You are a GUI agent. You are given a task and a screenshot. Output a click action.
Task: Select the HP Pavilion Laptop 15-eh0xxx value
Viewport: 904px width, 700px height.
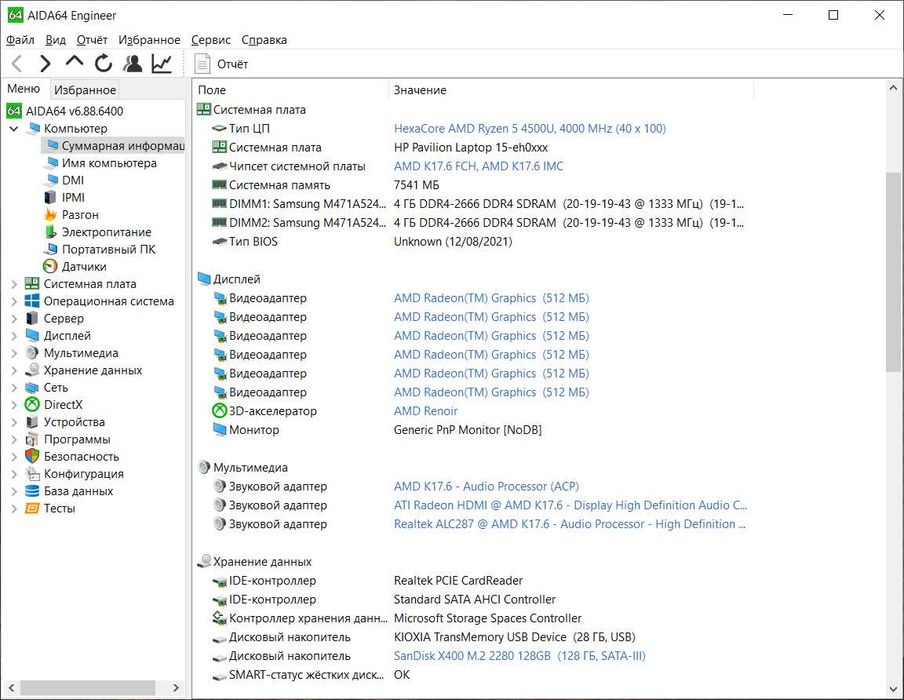[470, 148]
